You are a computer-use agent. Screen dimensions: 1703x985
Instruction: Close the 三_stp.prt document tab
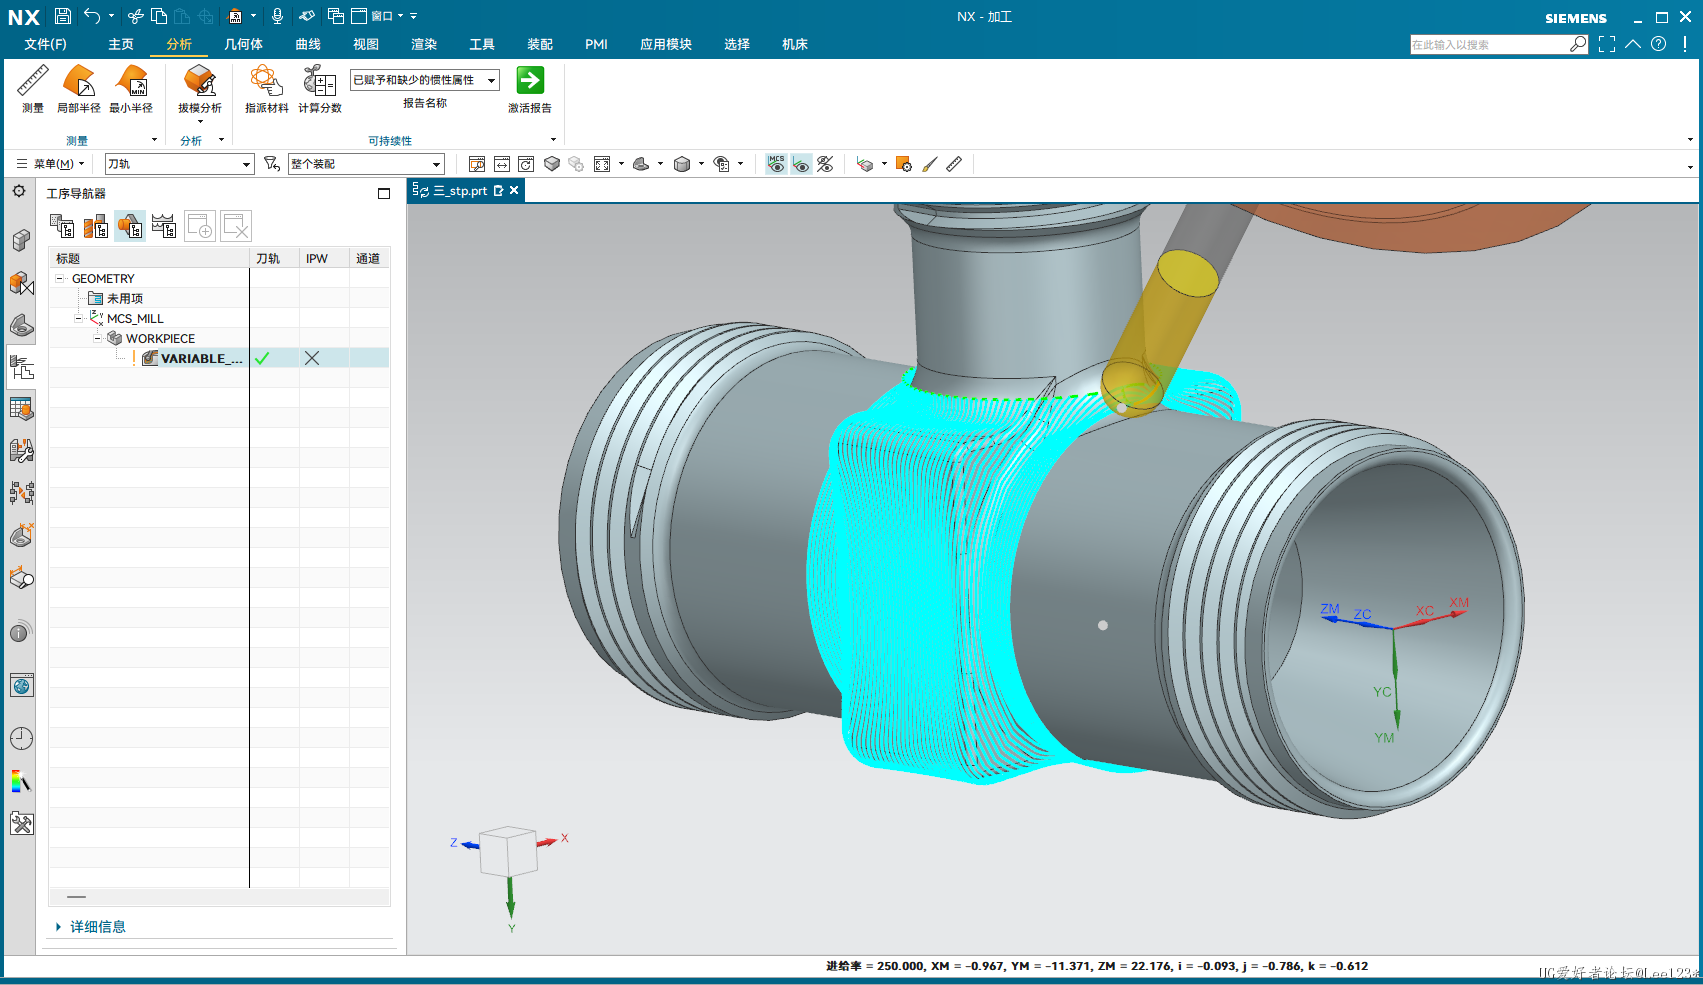[514, 190]
